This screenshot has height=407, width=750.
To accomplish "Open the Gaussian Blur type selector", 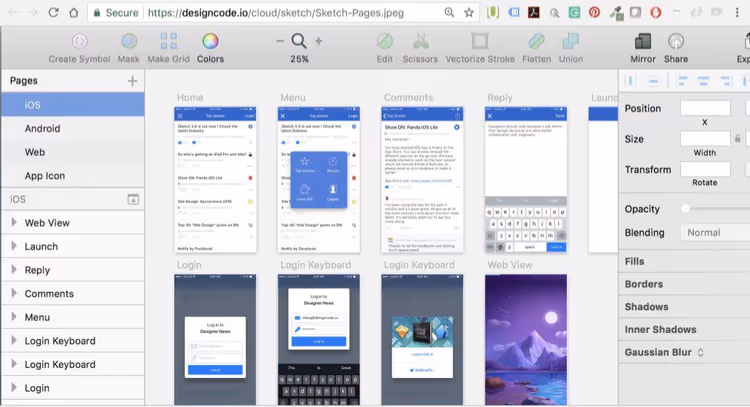I will (x=700, y=352).
